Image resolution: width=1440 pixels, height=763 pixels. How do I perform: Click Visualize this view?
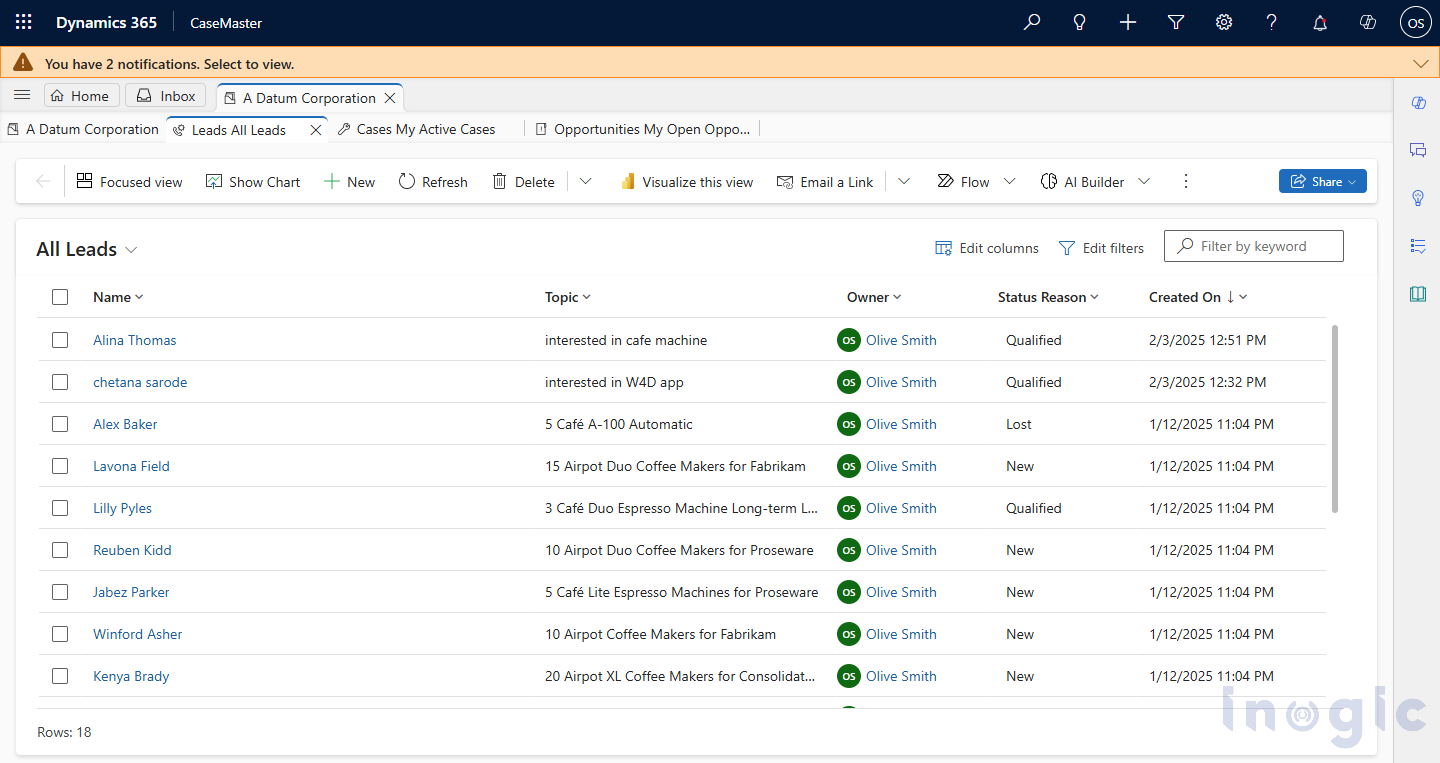click(687, 181)
